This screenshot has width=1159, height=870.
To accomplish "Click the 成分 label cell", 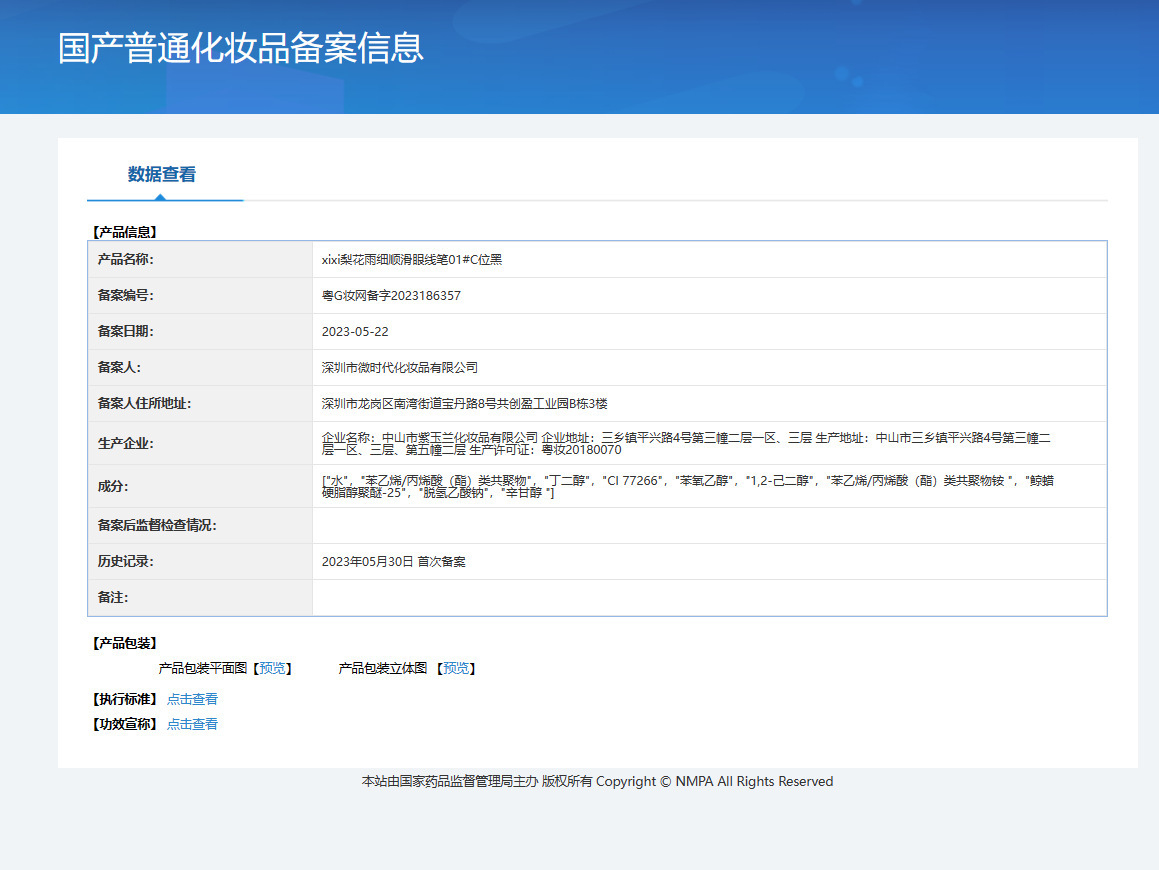I will pos(200,486).
